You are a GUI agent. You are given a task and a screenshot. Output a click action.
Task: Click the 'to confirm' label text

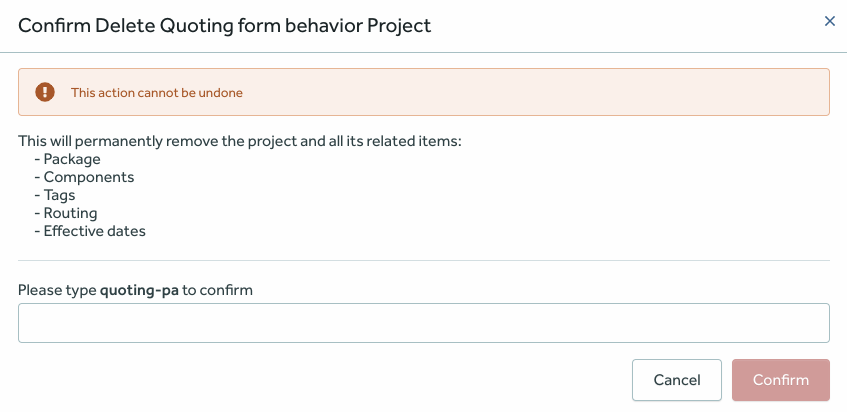click(217, 290)
